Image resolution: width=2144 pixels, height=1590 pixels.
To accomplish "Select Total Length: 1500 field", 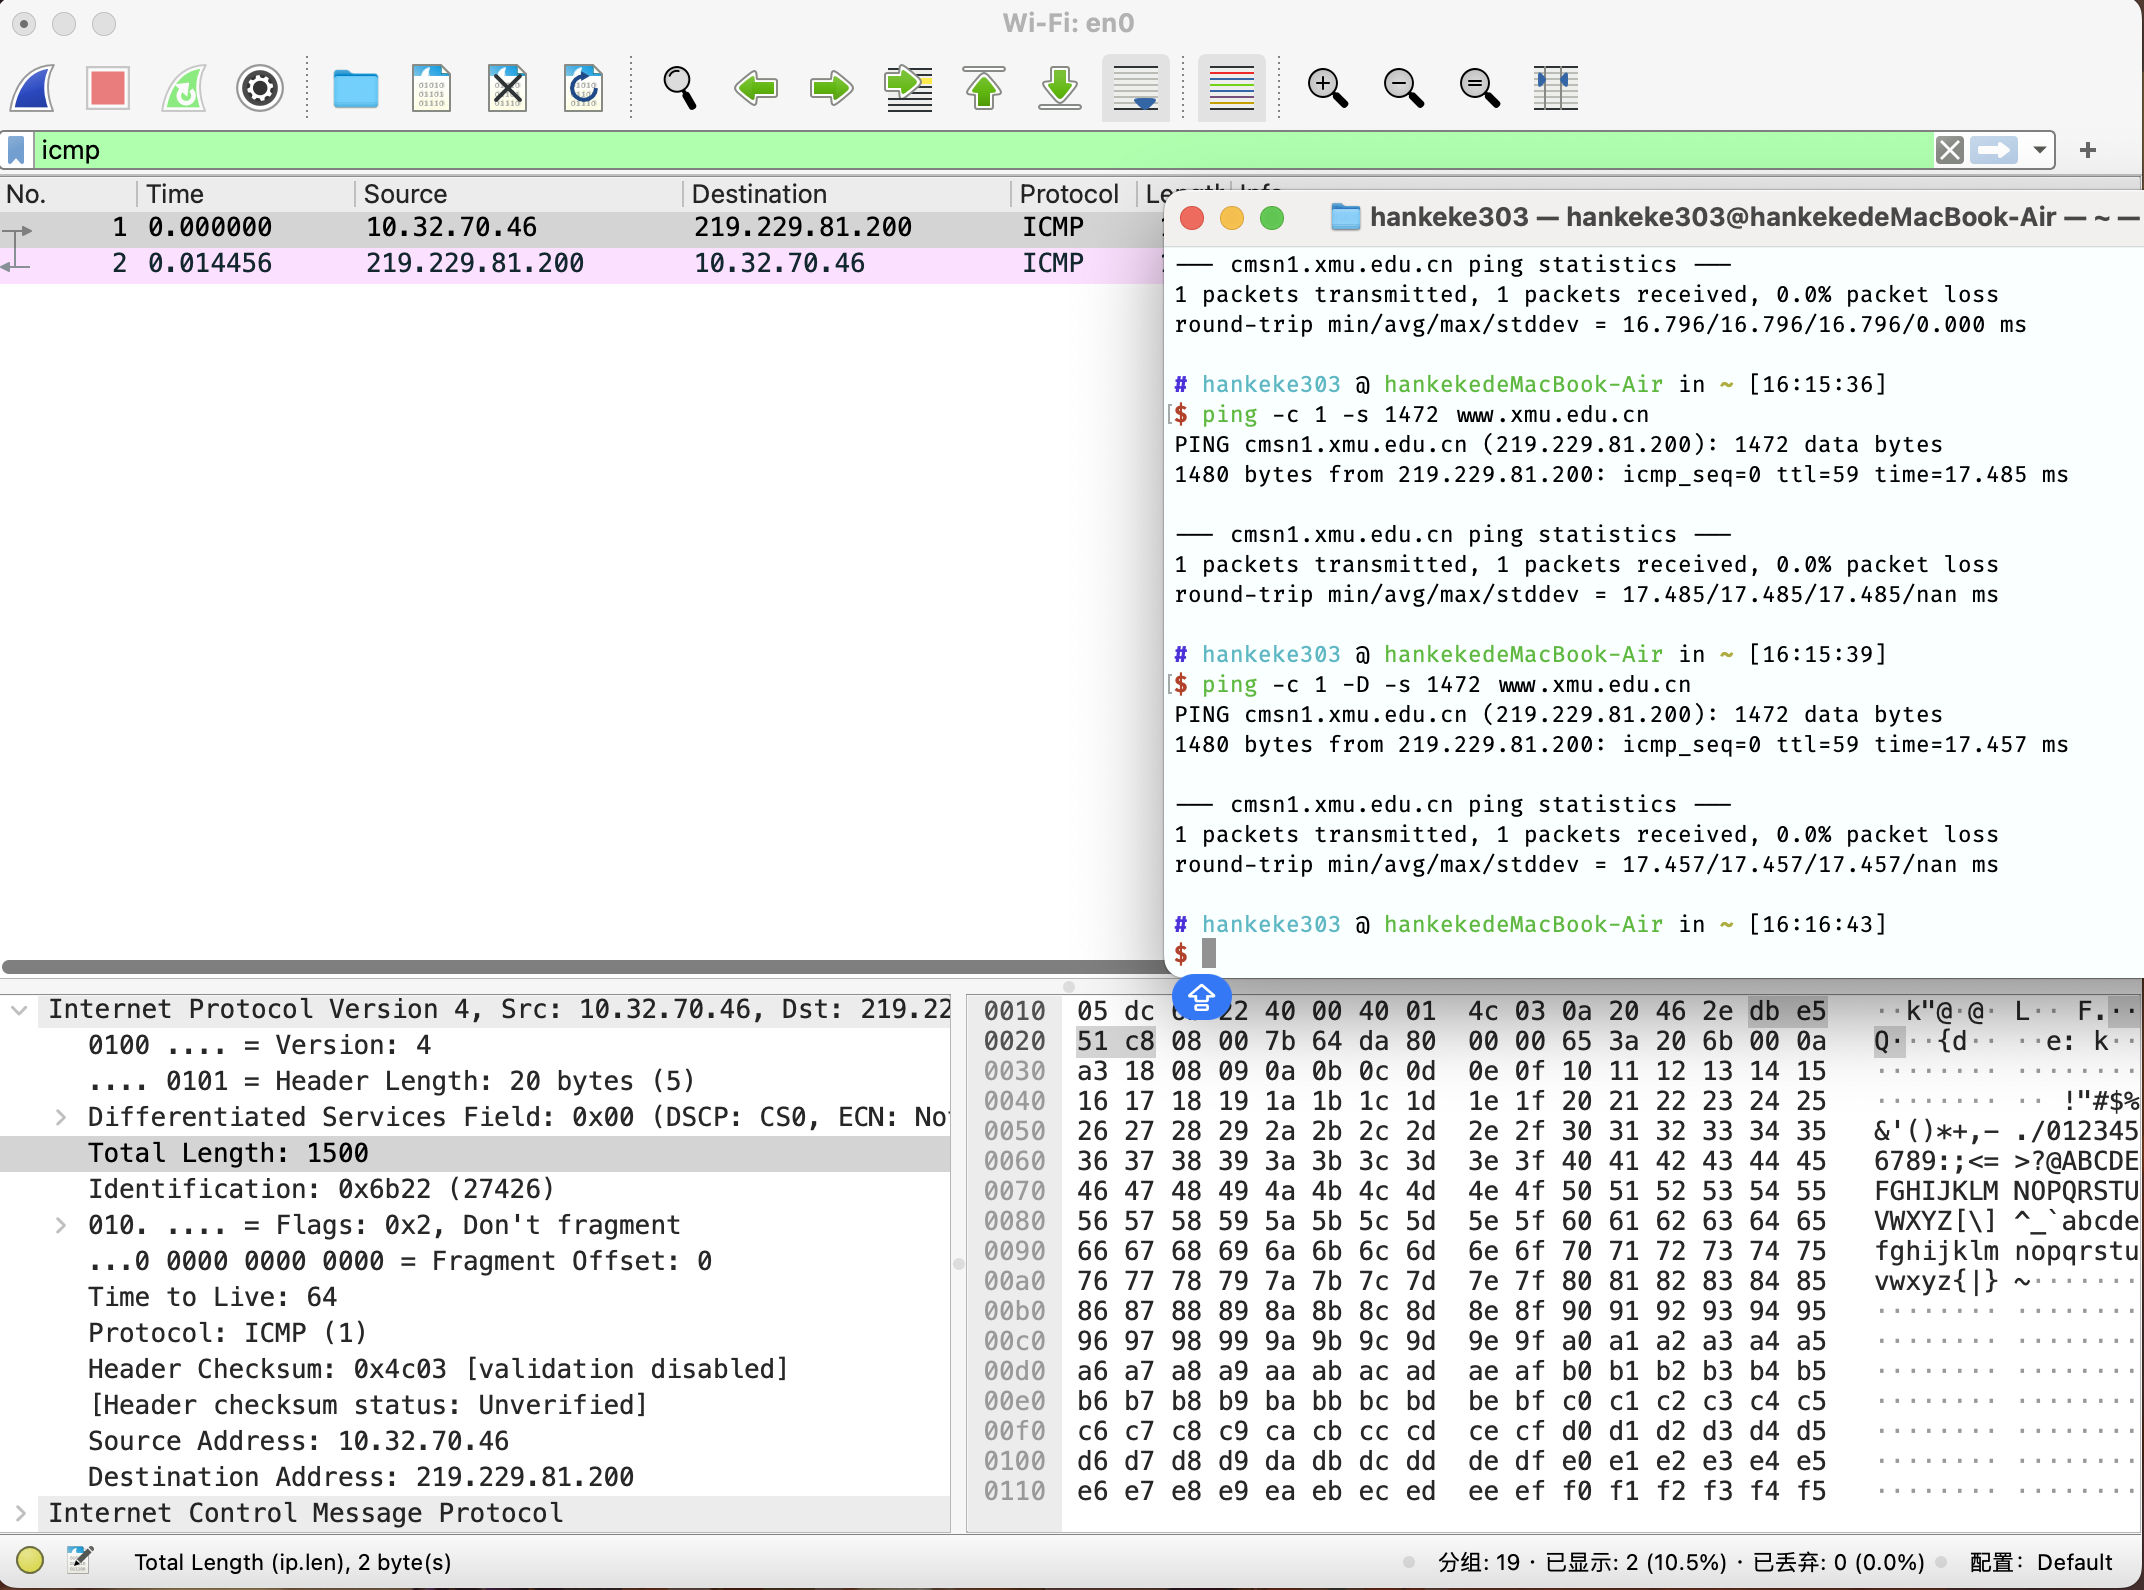I will coord(475,1154).
